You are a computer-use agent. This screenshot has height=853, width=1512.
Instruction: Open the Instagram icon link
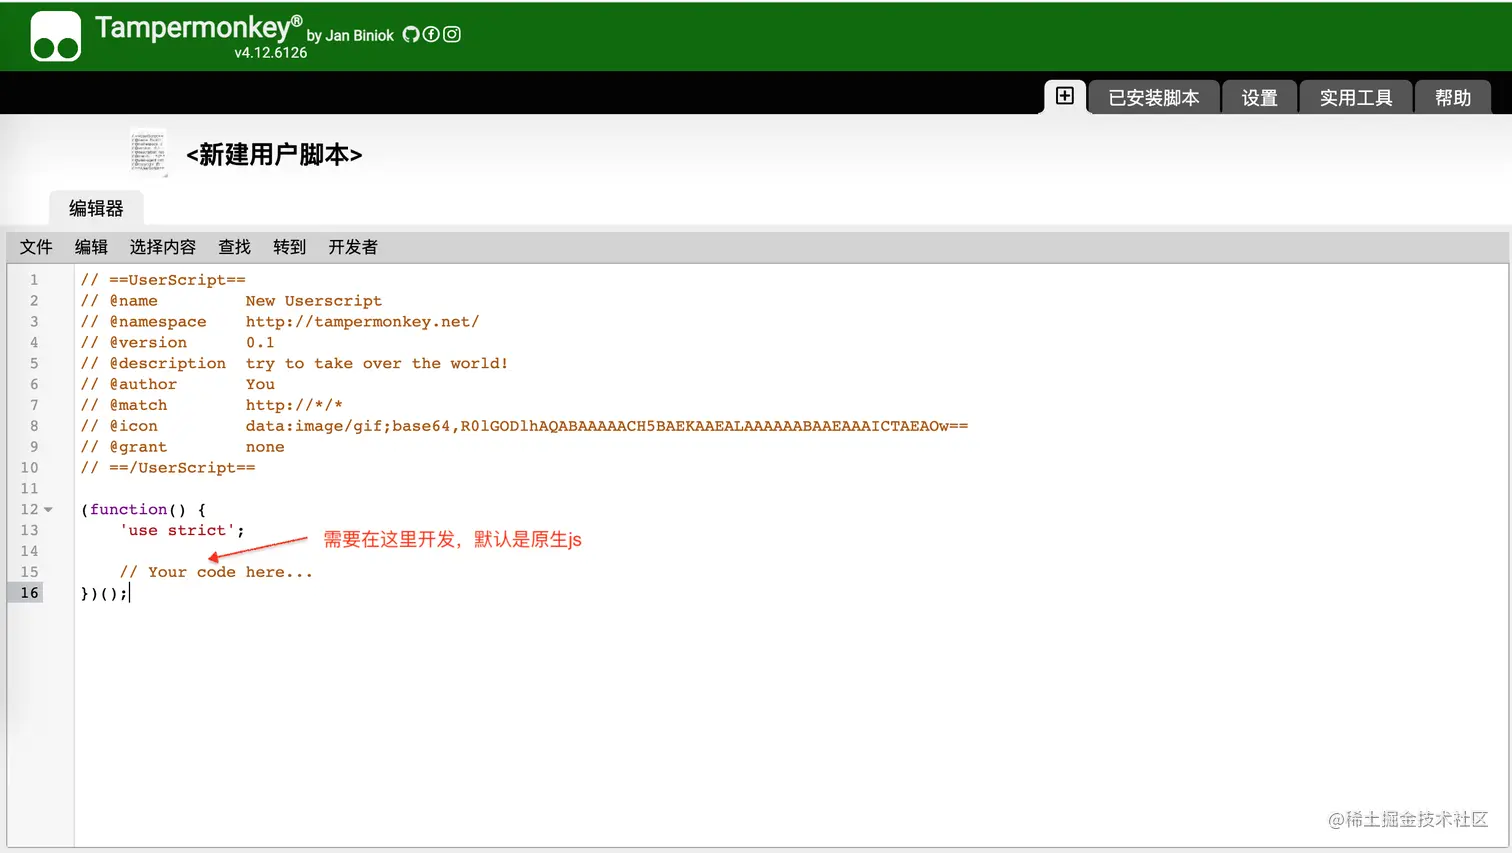coord(452,34)
